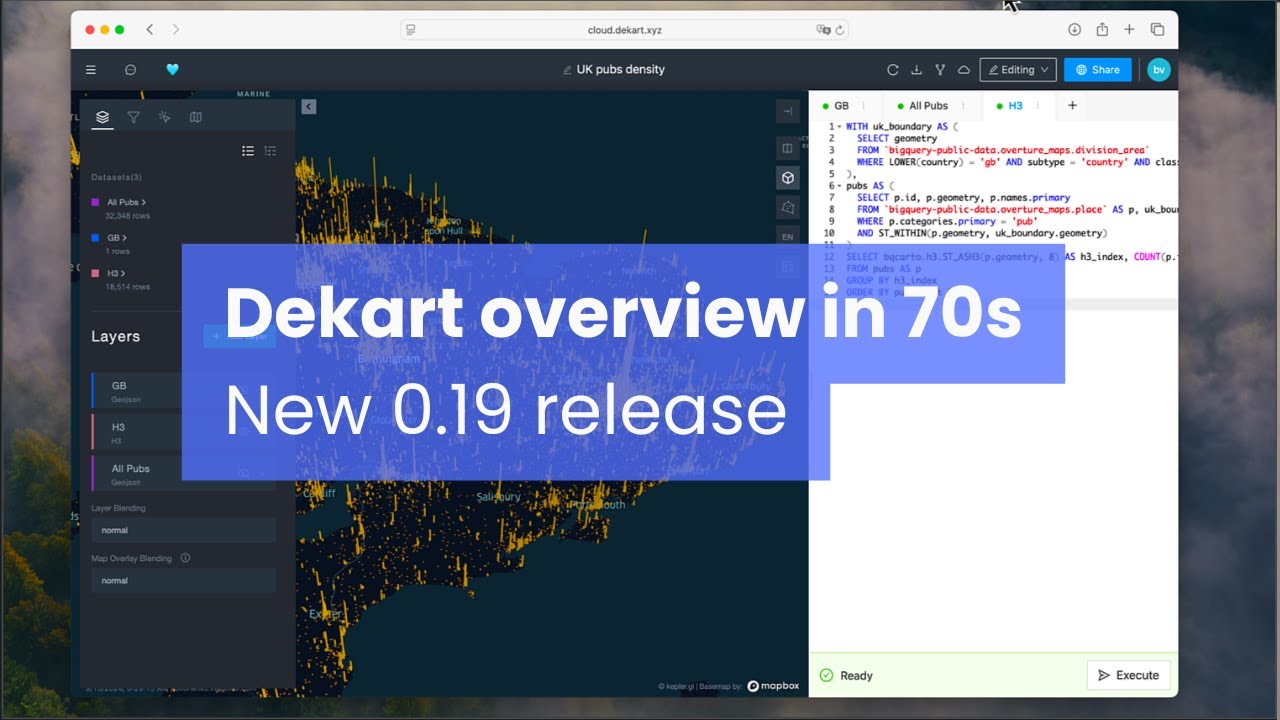Fold the pubs AS block at line 6
Viewport: 1280px width, 720px height.
pyautogui.click(x=838, y=186)
